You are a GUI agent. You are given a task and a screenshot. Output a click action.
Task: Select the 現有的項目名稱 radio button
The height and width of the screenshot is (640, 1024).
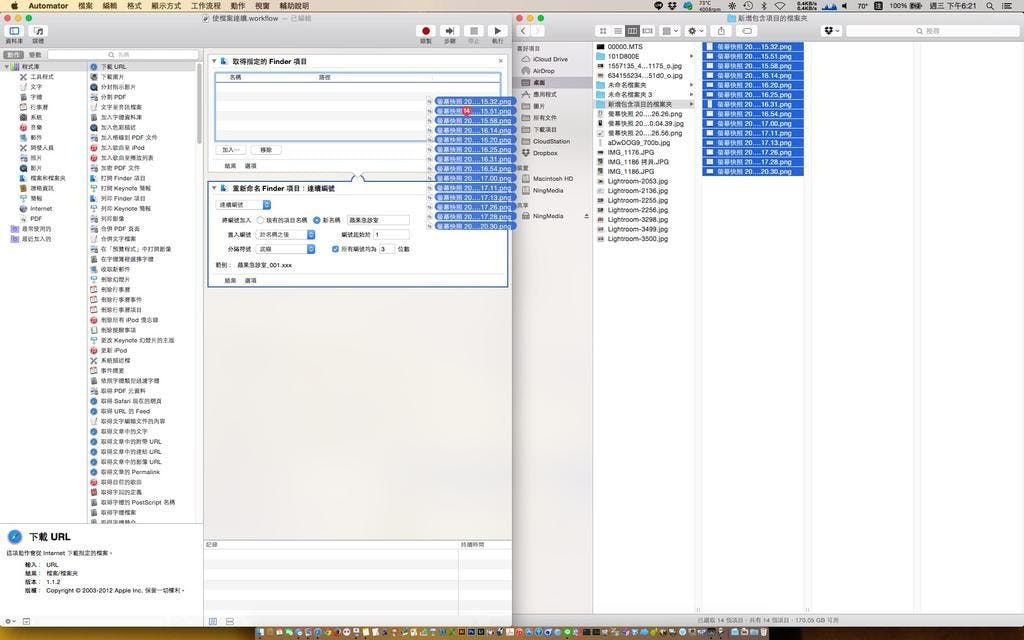click(261, 219)
